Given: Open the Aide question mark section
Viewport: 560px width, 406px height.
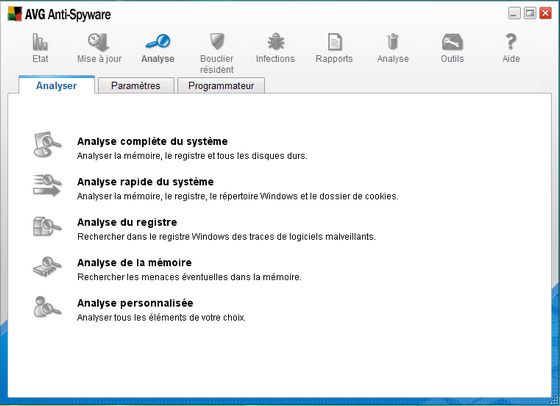Looking at the screenshot, I should click(511, 48).
